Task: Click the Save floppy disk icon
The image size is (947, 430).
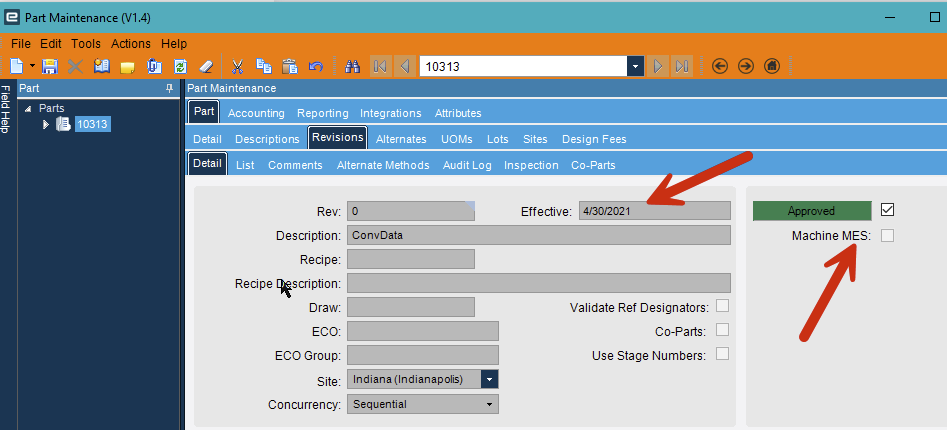Action: coord(50,66)
